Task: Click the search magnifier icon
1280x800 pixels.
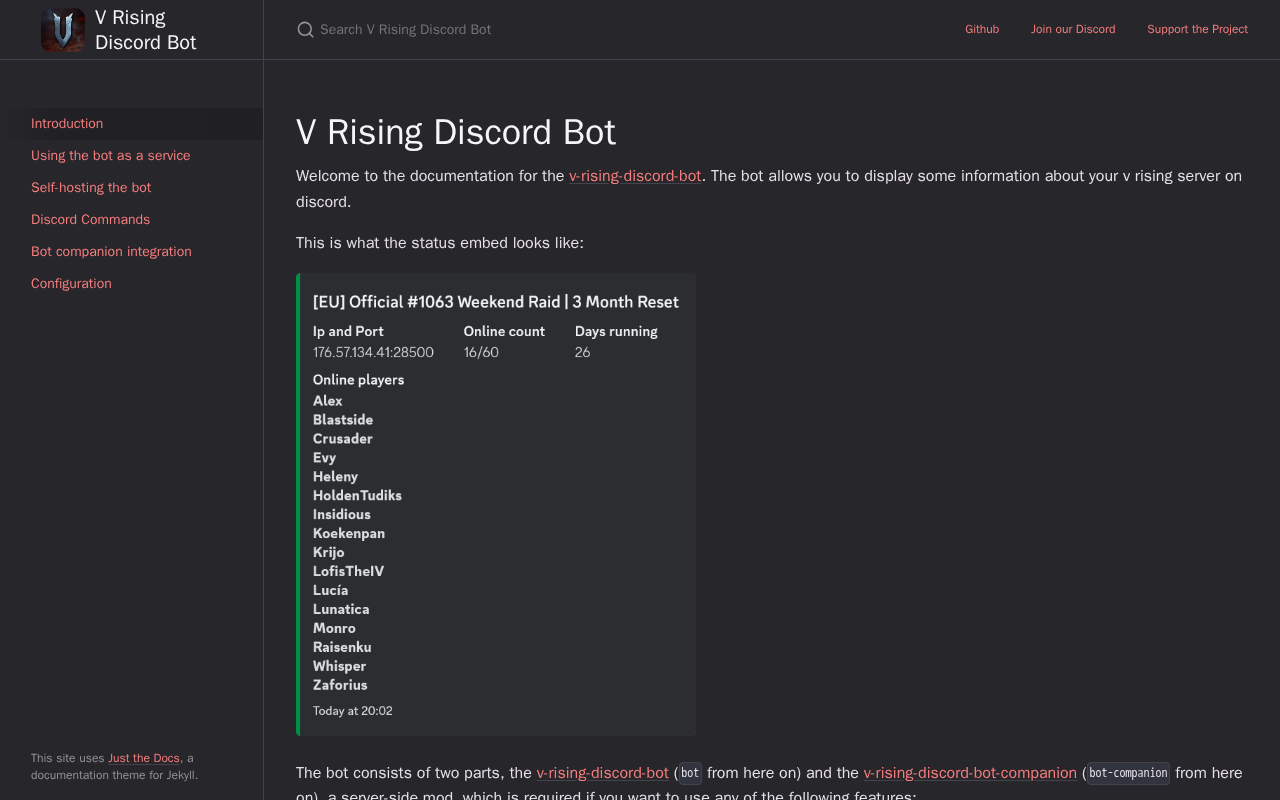Action: click(305, 30)
